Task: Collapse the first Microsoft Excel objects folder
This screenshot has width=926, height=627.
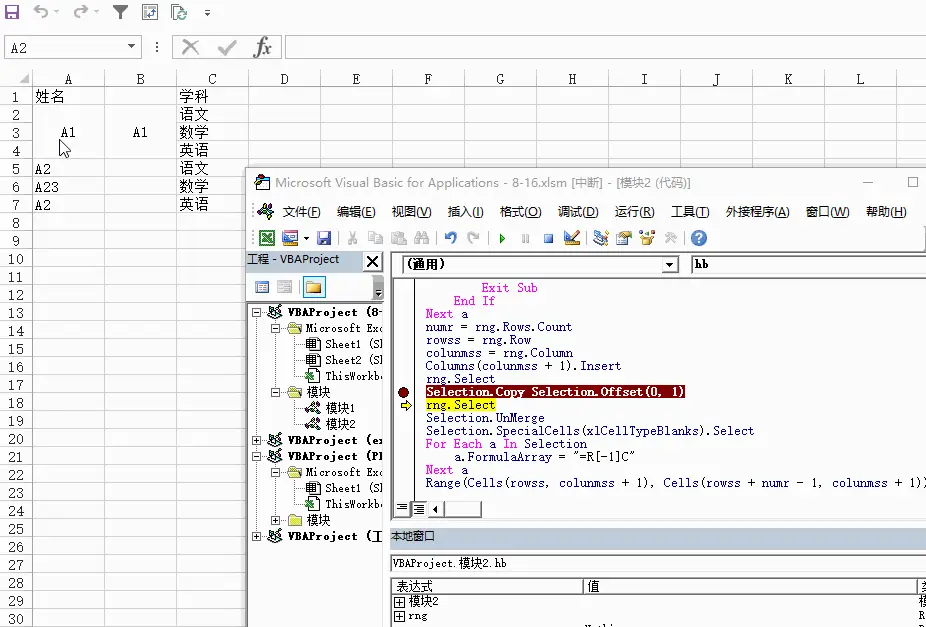Action: tap(276, 328)
